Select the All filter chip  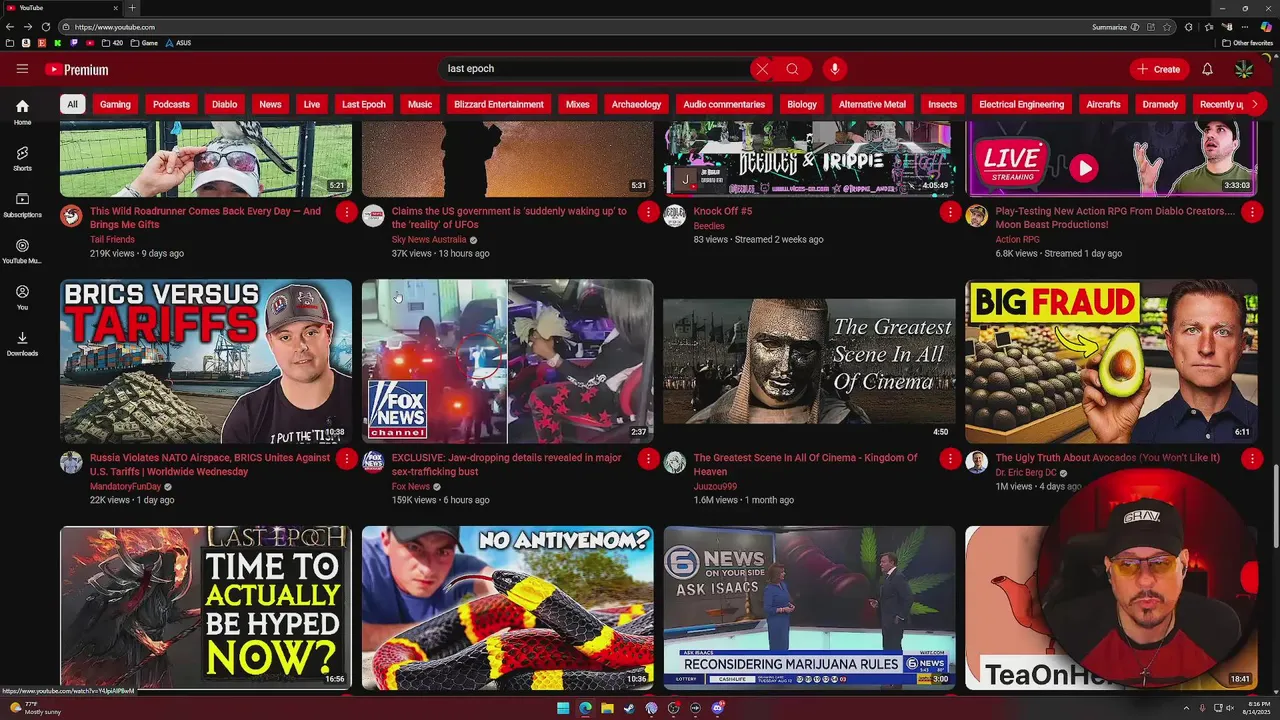[x=72, y=104]
